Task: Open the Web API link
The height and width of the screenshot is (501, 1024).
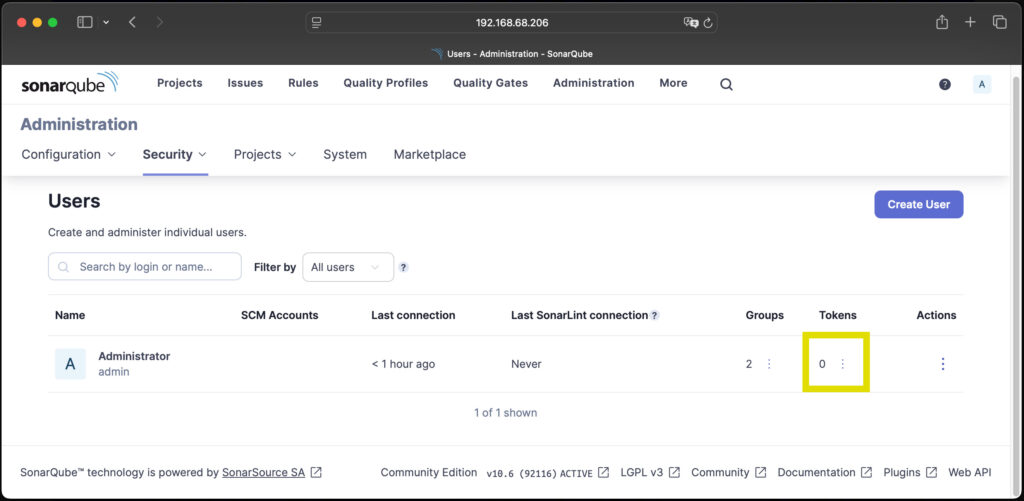Action: click(970, 472)
